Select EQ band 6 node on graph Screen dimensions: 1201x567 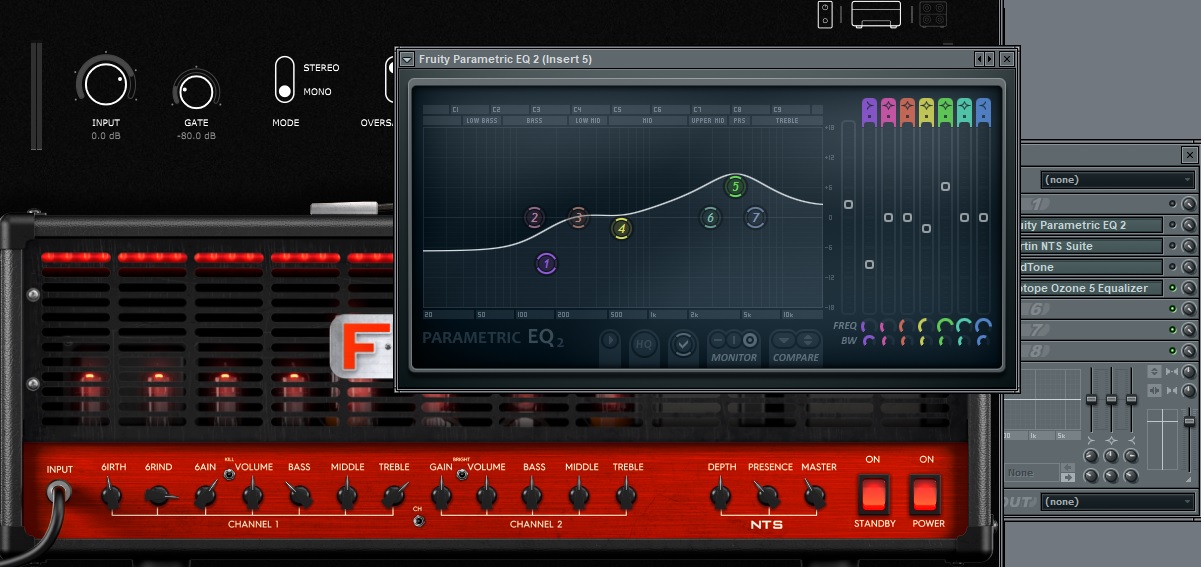[x=710, y=218]
